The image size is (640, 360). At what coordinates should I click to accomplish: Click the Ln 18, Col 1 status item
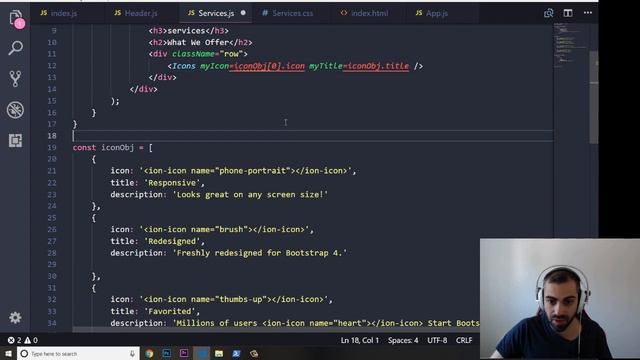pyautogui.click(x=360, y=340)
